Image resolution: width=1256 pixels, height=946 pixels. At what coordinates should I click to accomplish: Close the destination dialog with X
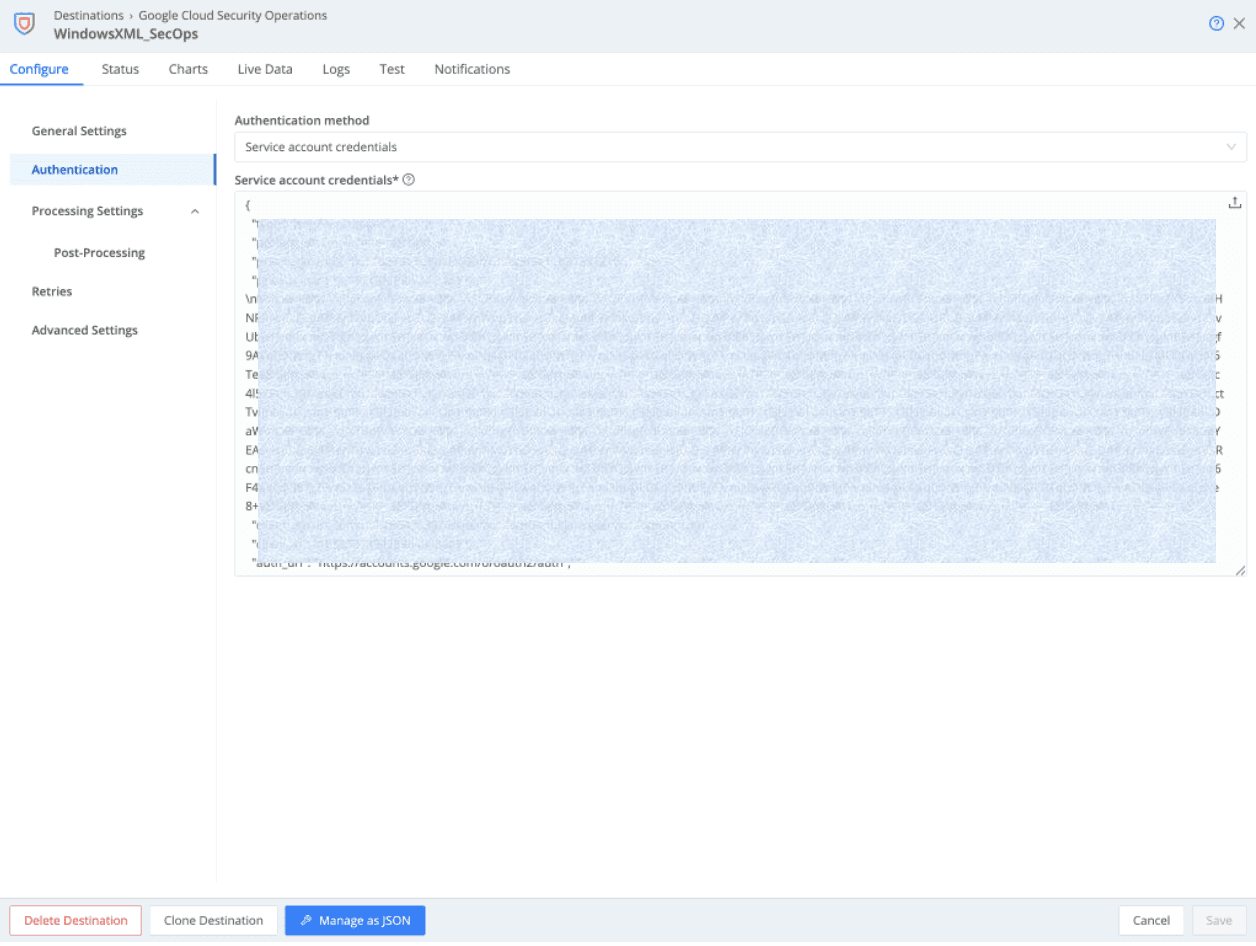(x=1239, y=24)
